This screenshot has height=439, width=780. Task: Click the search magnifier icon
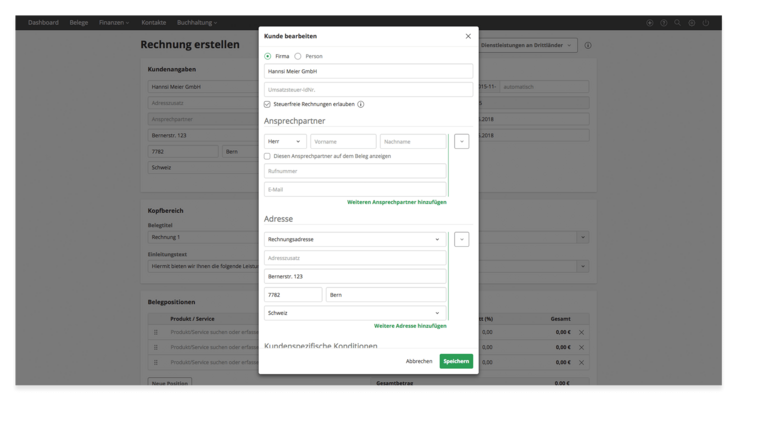point(677,22)
